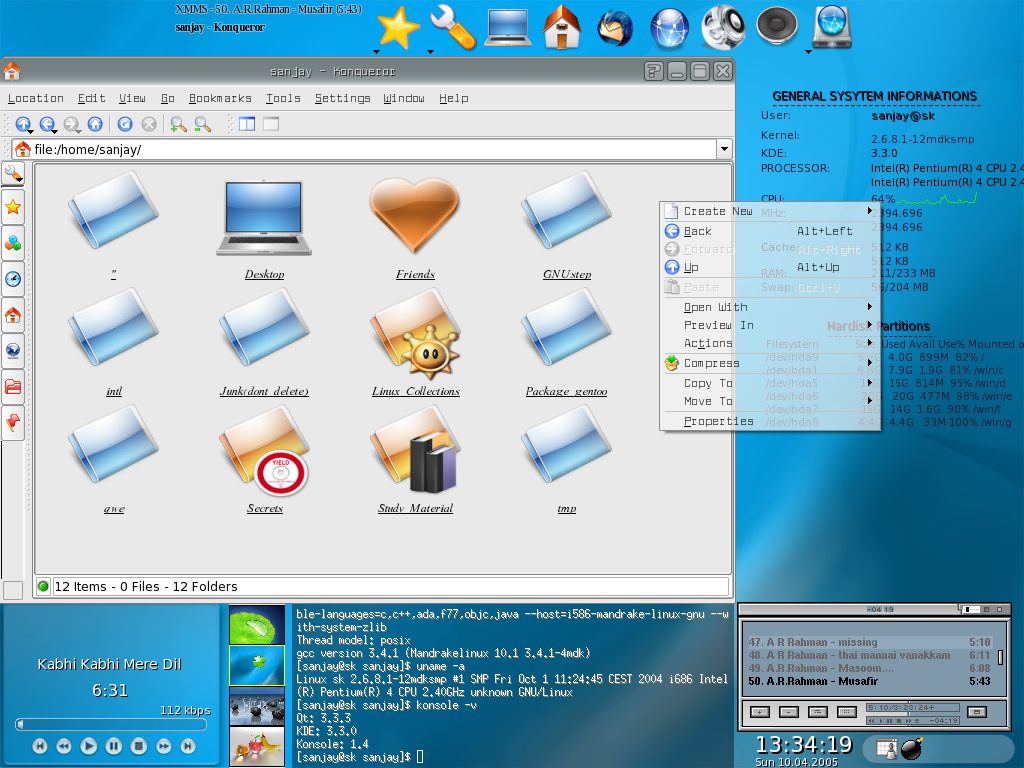Image resolution: width=1024 pixels, height=768 pixels.
Task: Click the pause button in media player
Action: pos(114,746)
